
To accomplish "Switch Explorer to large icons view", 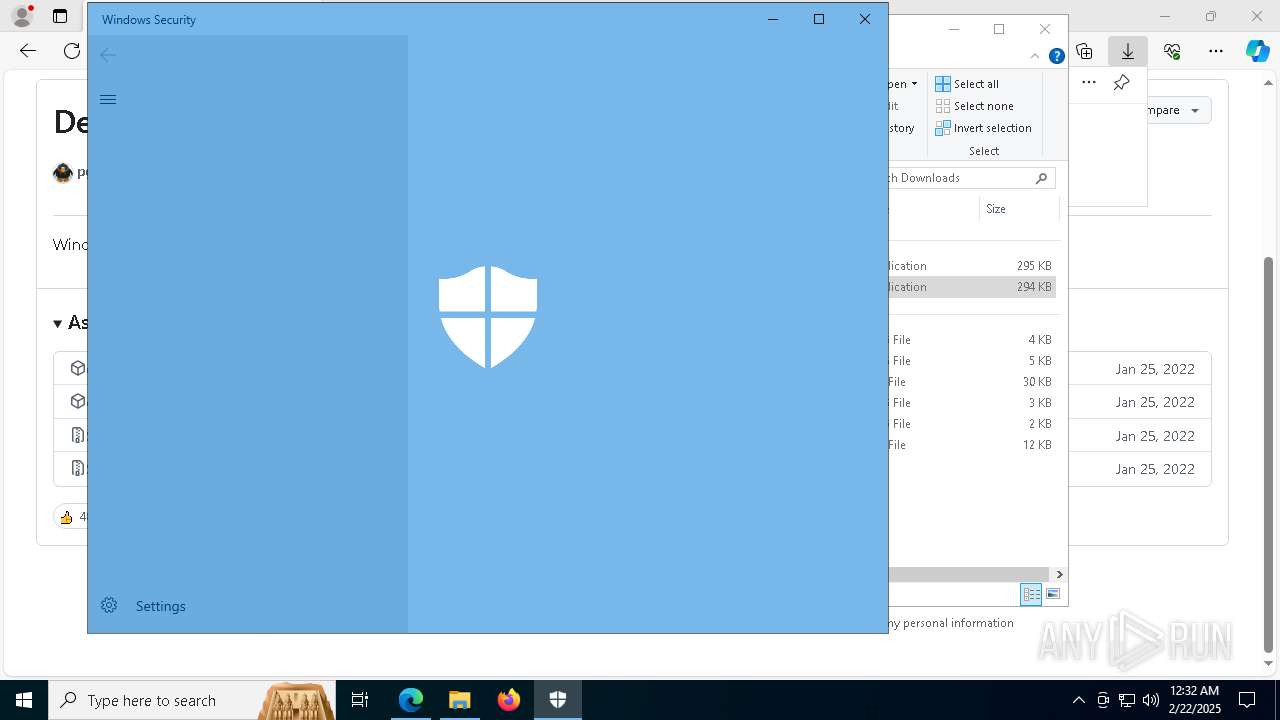I will pos(1052,594).
